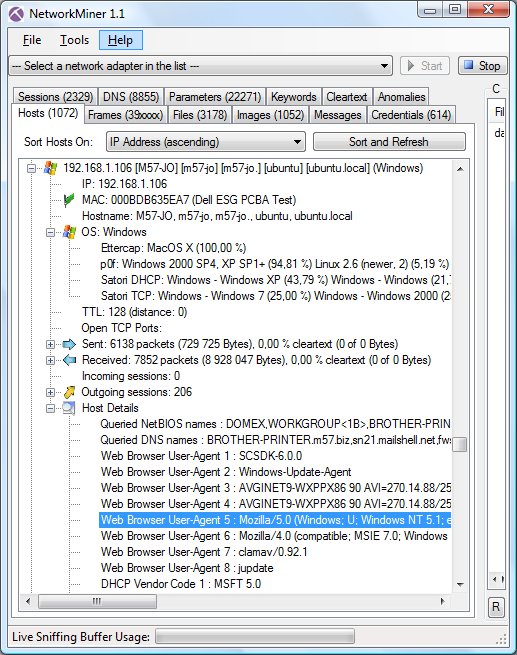Image resolution: width=517 pixels, height=655 pixels.
Task: Click the horizontal scroll left arrow
Action: pos(28,602)
